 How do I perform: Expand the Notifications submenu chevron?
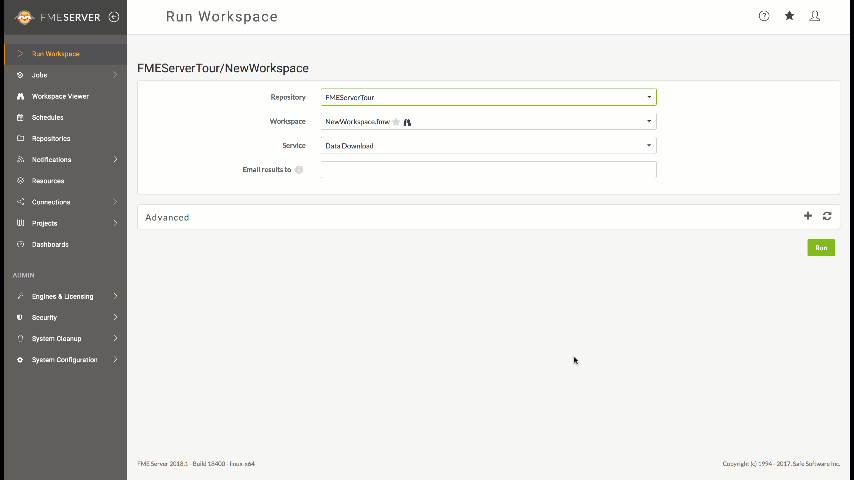coord(115,160)
